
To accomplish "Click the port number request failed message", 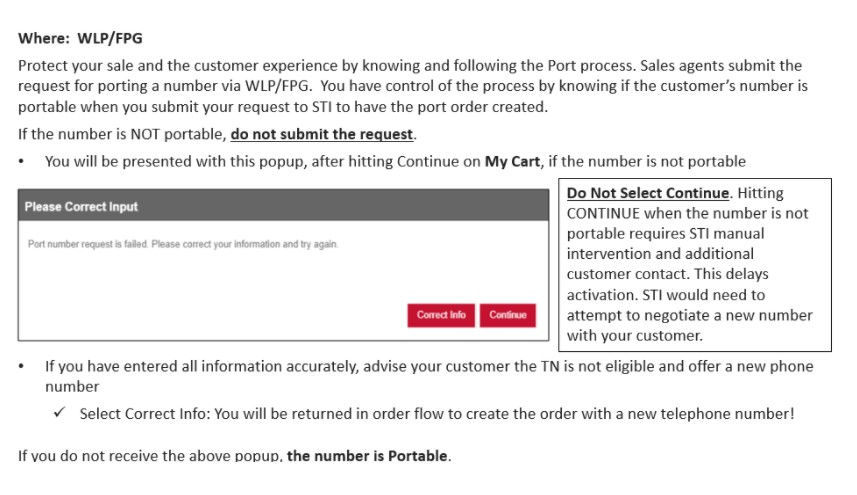I will (x=183, y=244).
